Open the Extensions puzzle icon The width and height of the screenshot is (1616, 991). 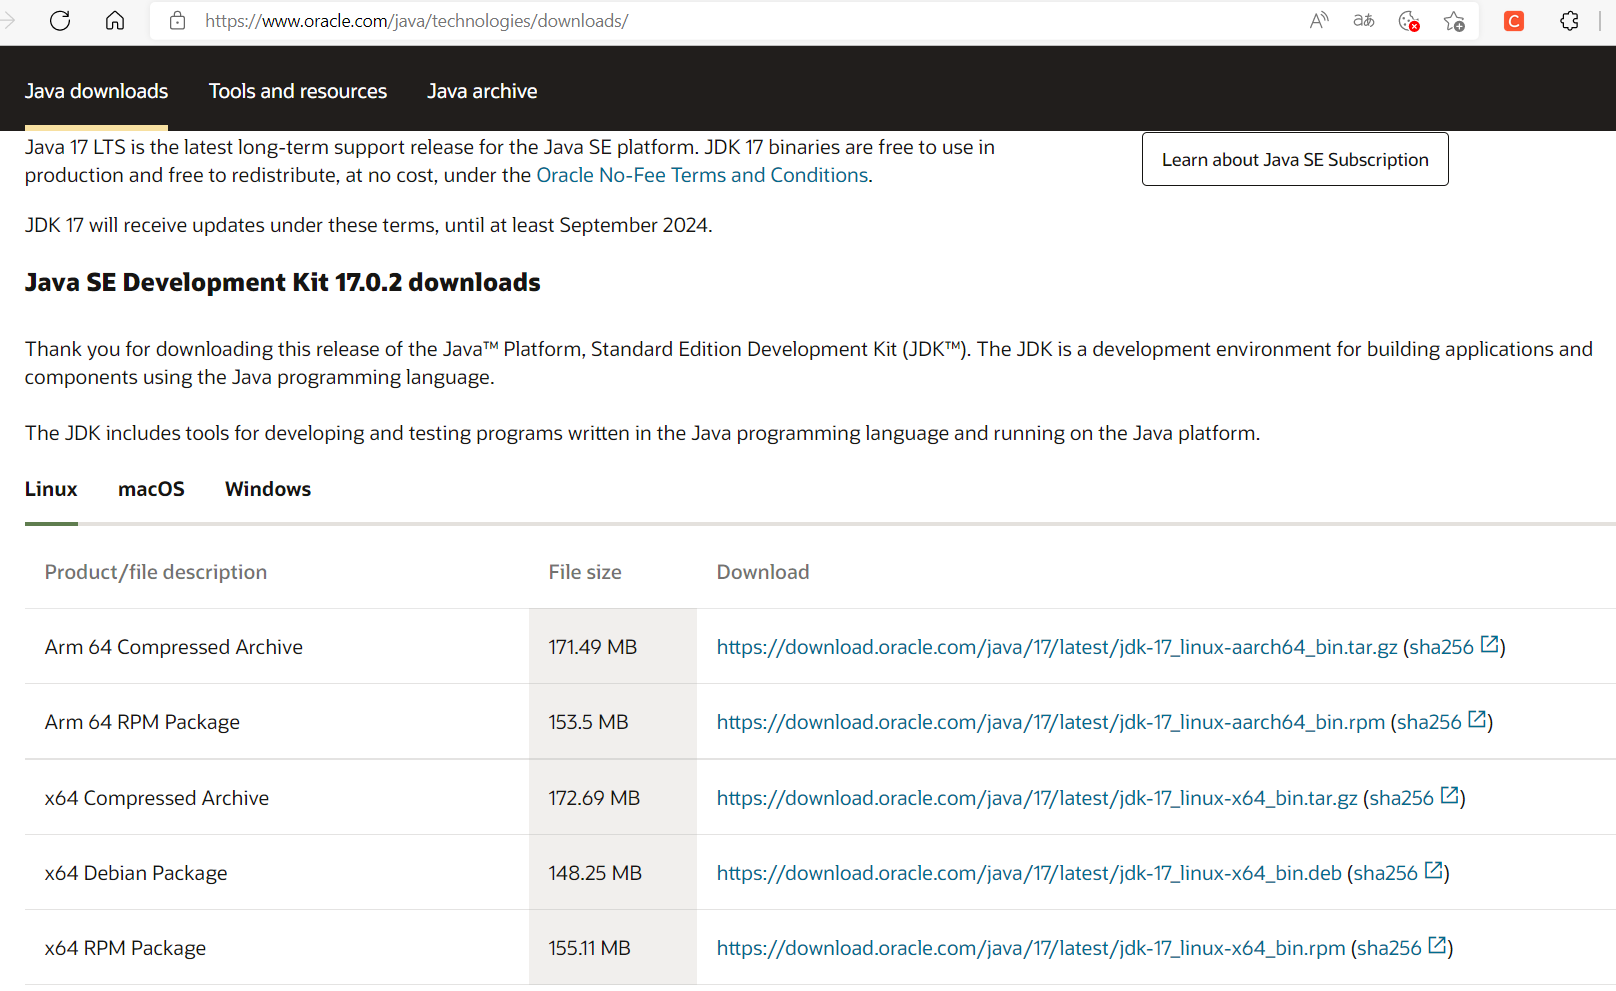click(1569, 21)
